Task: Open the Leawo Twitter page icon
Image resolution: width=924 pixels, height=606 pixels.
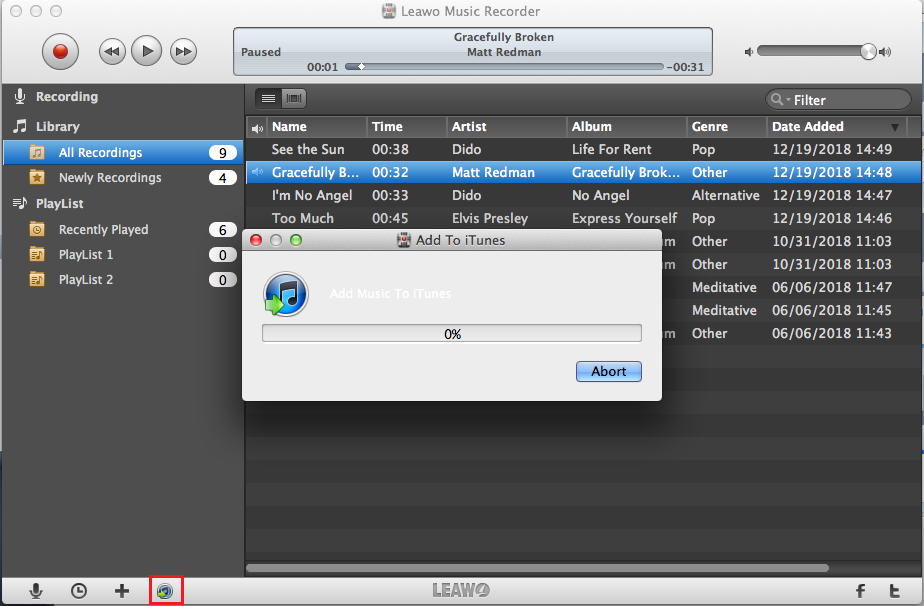Action: 895,591
